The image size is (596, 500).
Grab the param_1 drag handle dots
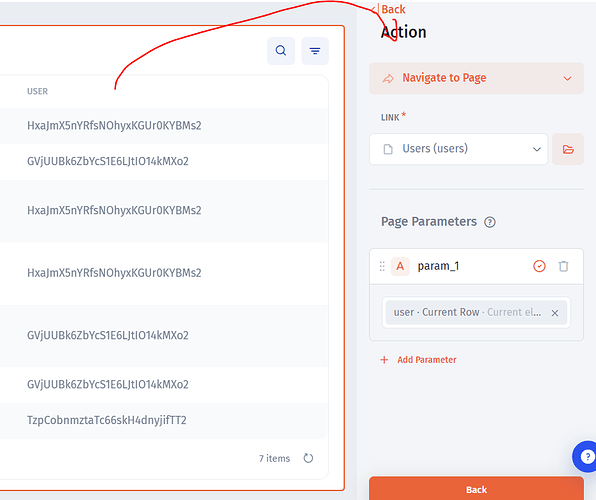[x=382, y=266]
